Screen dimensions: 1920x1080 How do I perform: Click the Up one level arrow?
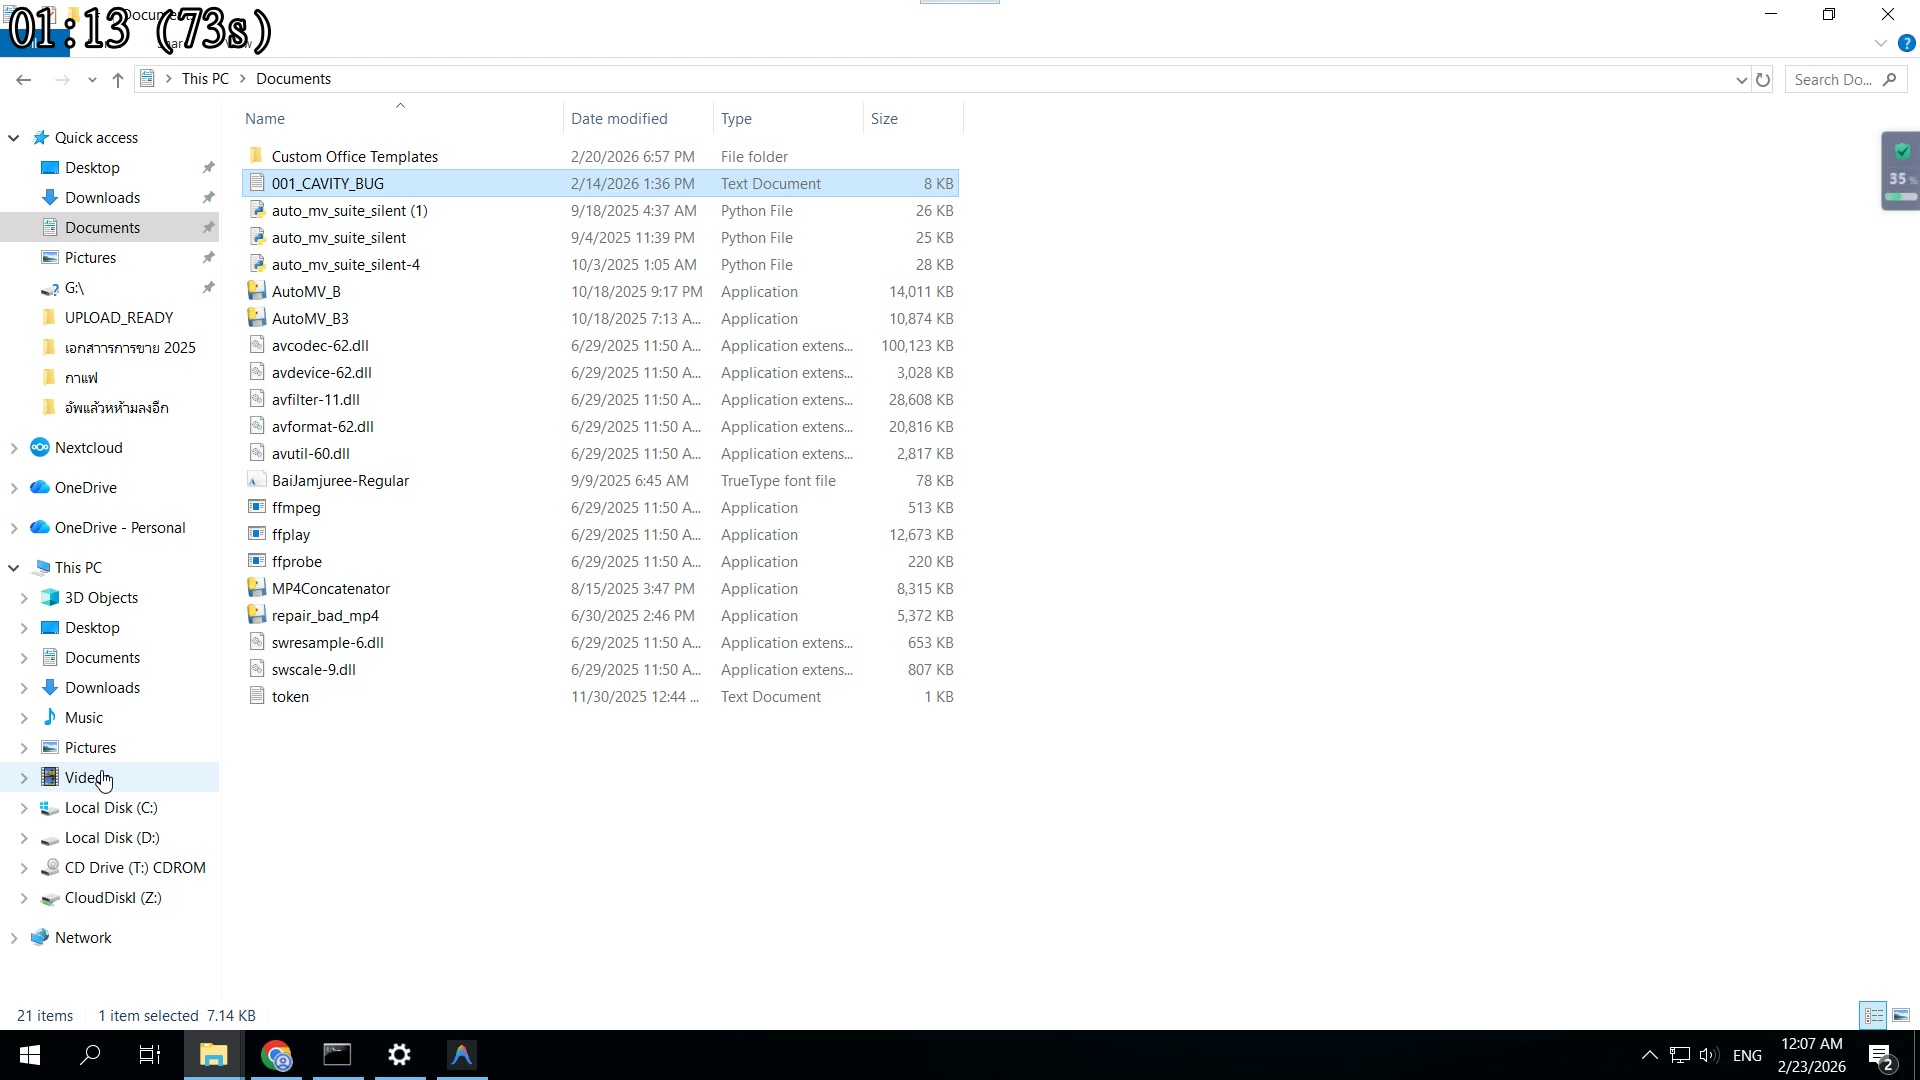coord(118,80)
